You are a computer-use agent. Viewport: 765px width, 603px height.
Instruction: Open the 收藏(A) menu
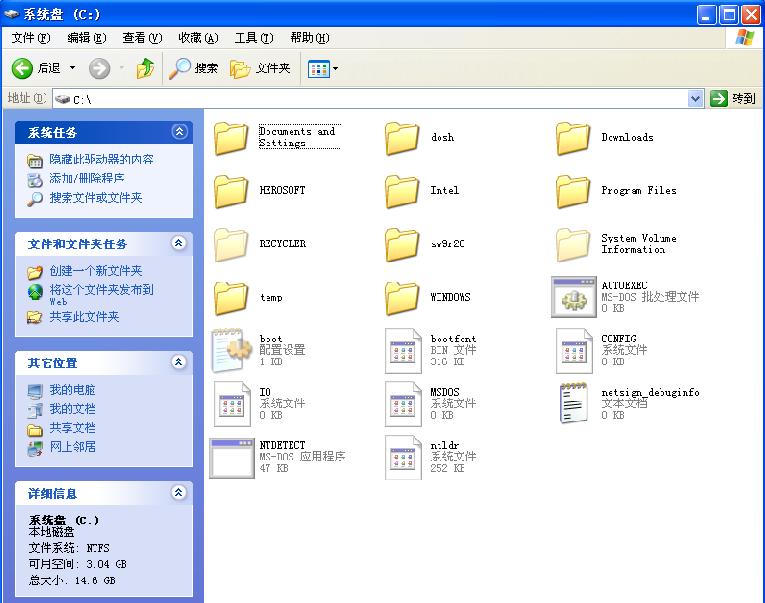pos(198,38)
